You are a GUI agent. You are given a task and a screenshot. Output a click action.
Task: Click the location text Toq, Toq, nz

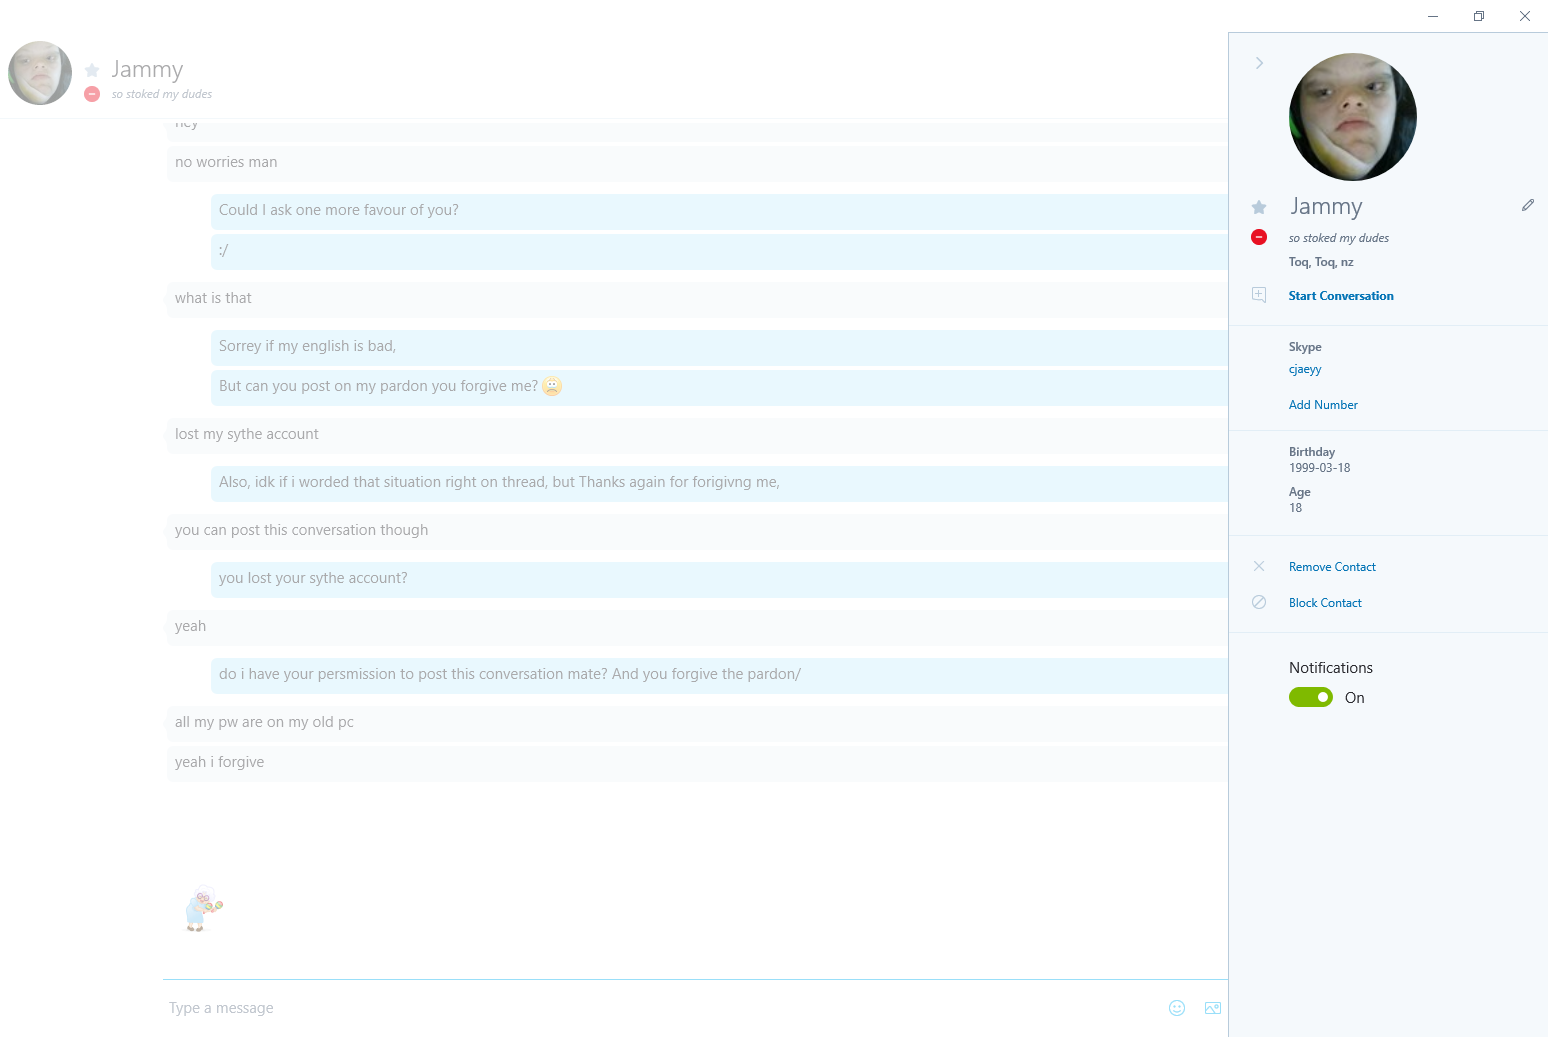pyautogui.click(x=1321, y=262)
